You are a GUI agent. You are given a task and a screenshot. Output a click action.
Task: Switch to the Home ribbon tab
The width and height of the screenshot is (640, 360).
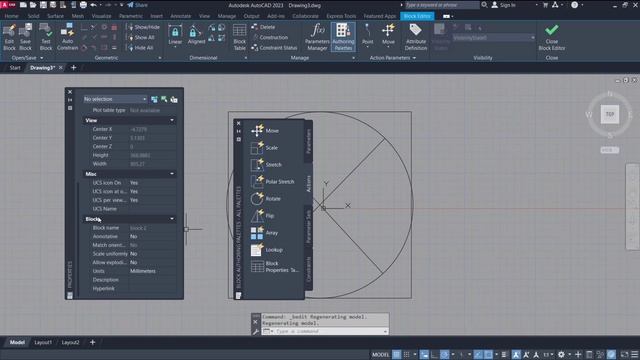[11, 16]
